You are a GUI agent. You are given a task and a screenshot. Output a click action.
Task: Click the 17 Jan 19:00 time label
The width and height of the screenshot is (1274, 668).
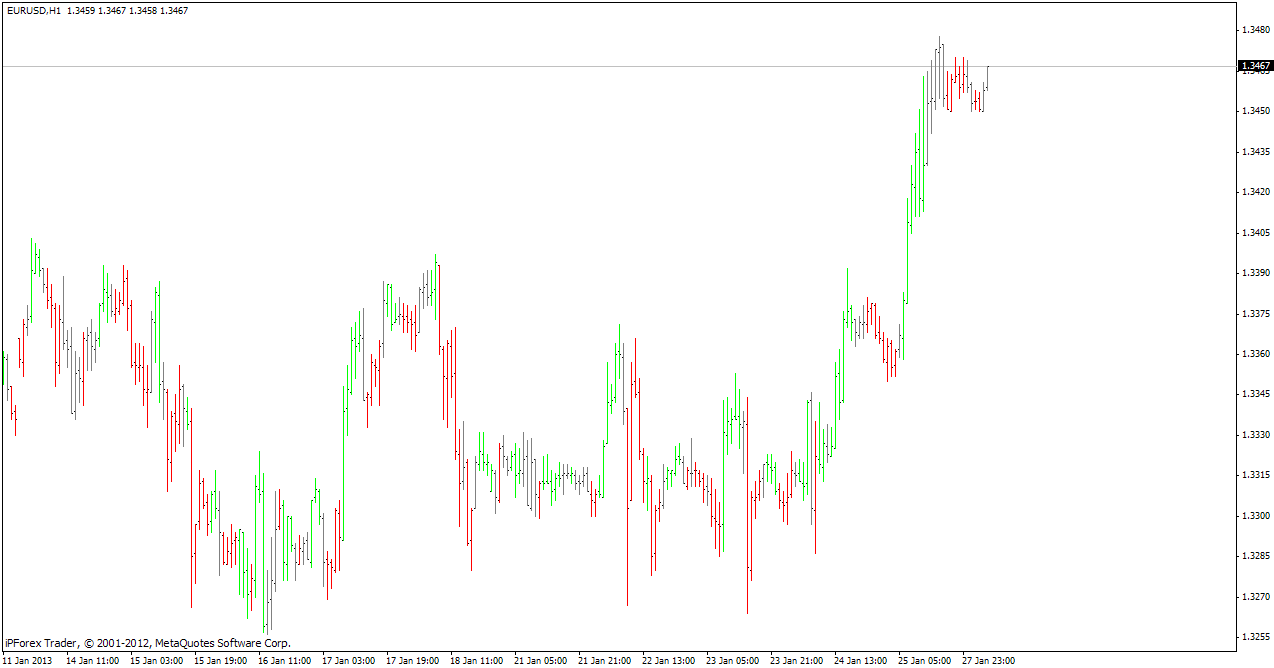412,660
